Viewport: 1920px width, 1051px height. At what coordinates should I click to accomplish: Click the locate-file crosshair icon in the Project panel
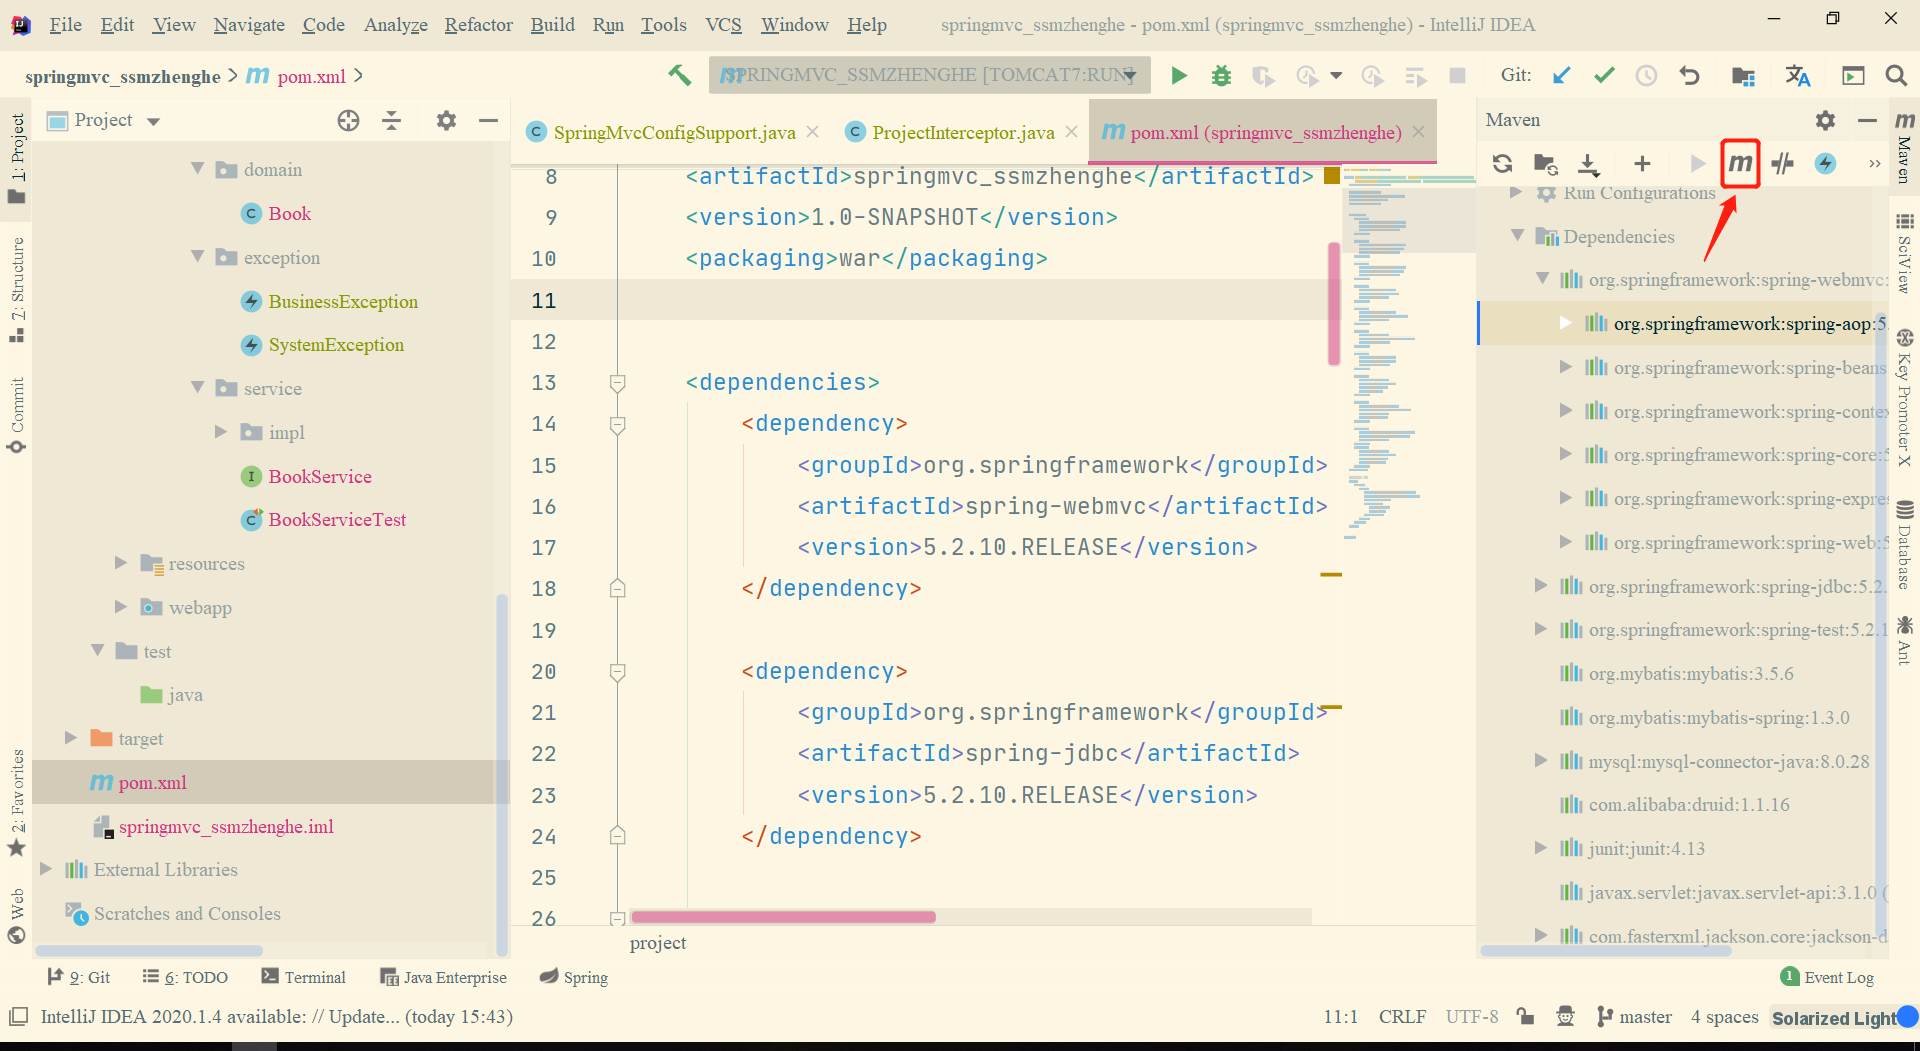pyautogui.click(x=348, y=121)
